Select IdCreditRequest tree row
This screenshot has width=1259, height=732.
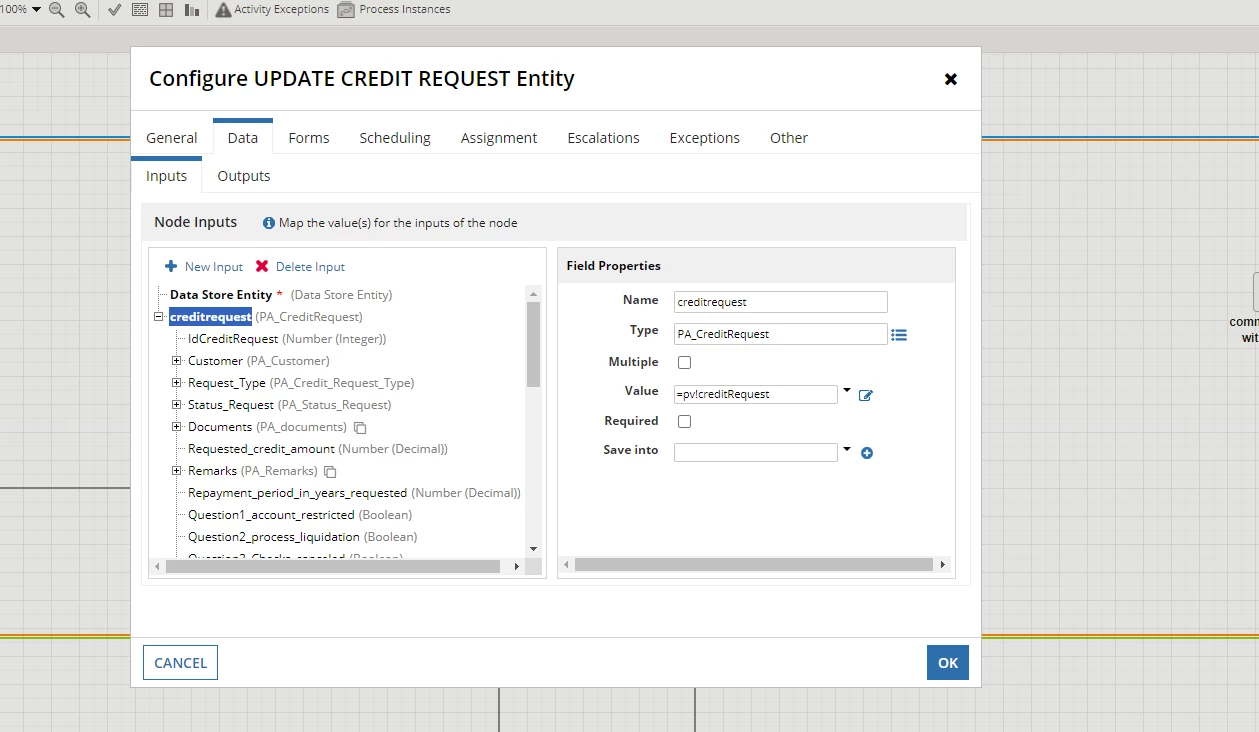(287, 339)
